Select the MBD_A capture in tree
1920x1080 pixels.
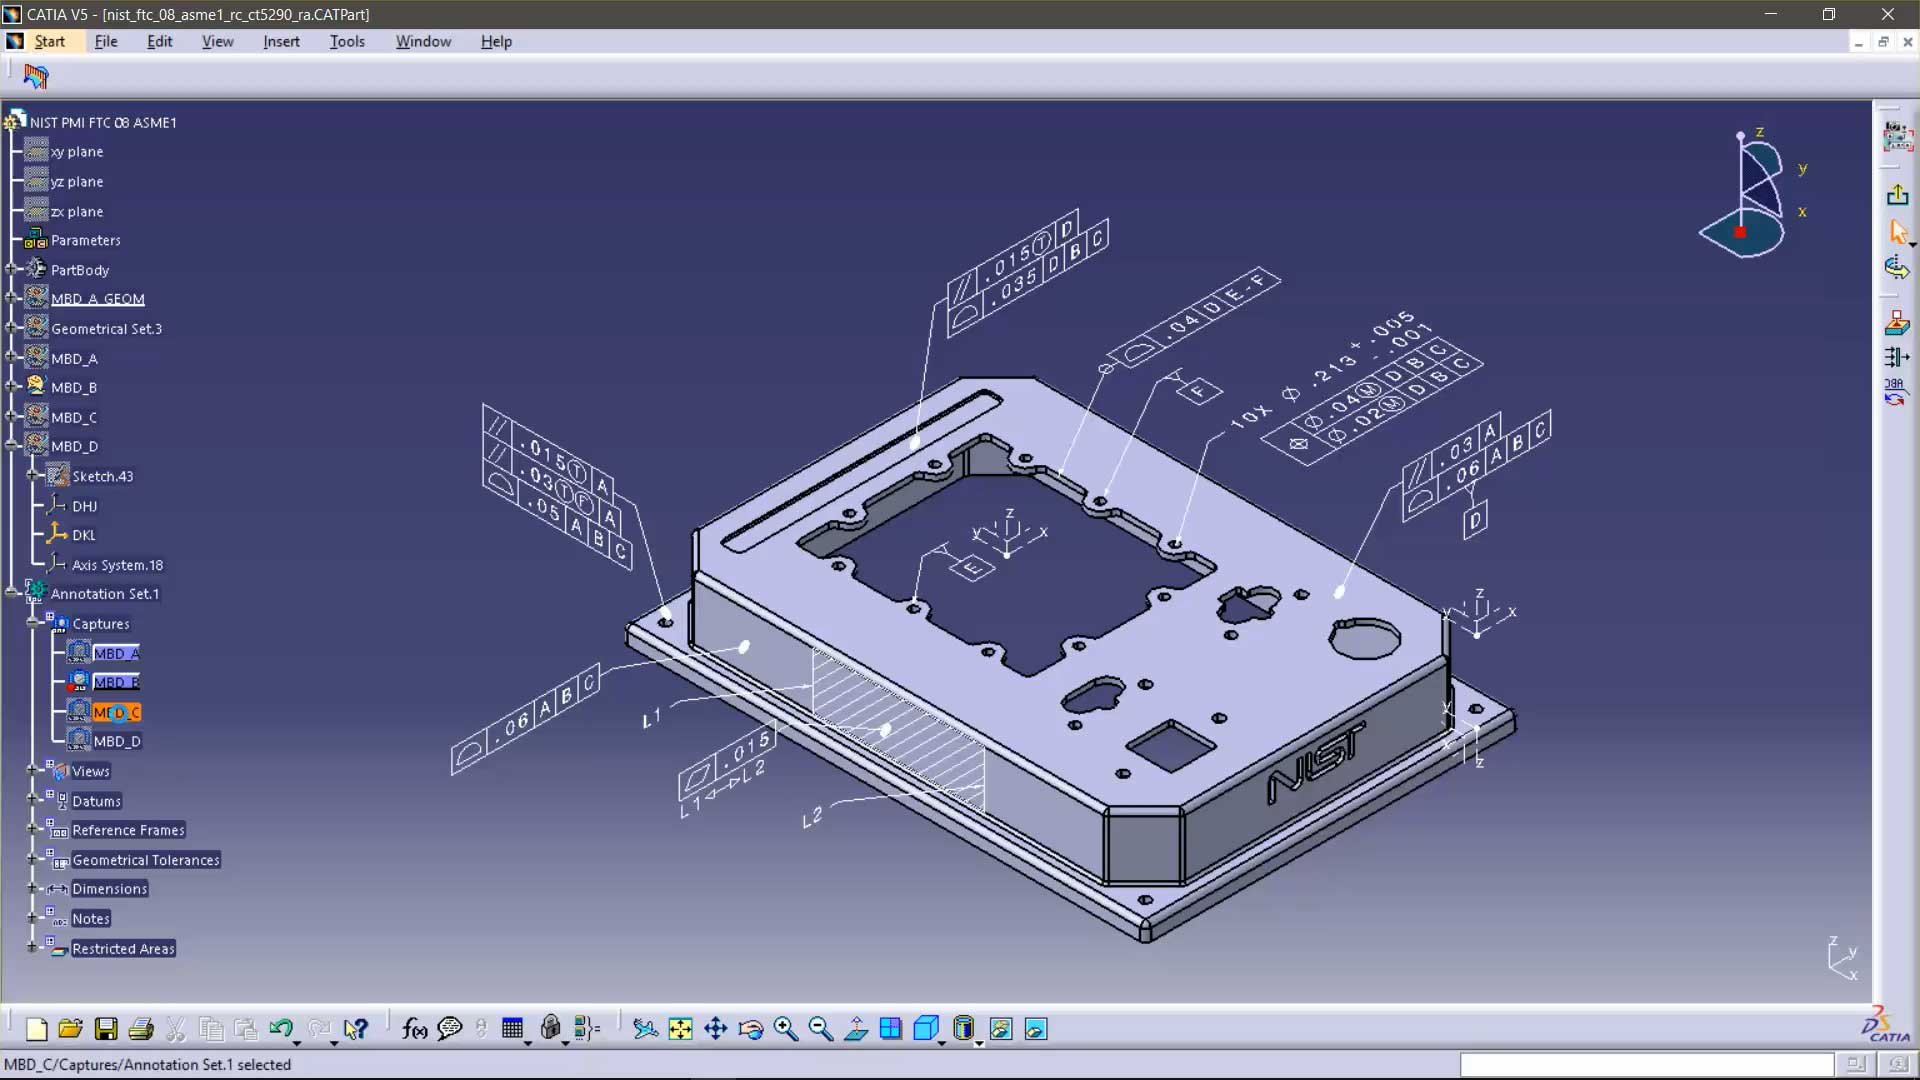(x=116, y=653)
